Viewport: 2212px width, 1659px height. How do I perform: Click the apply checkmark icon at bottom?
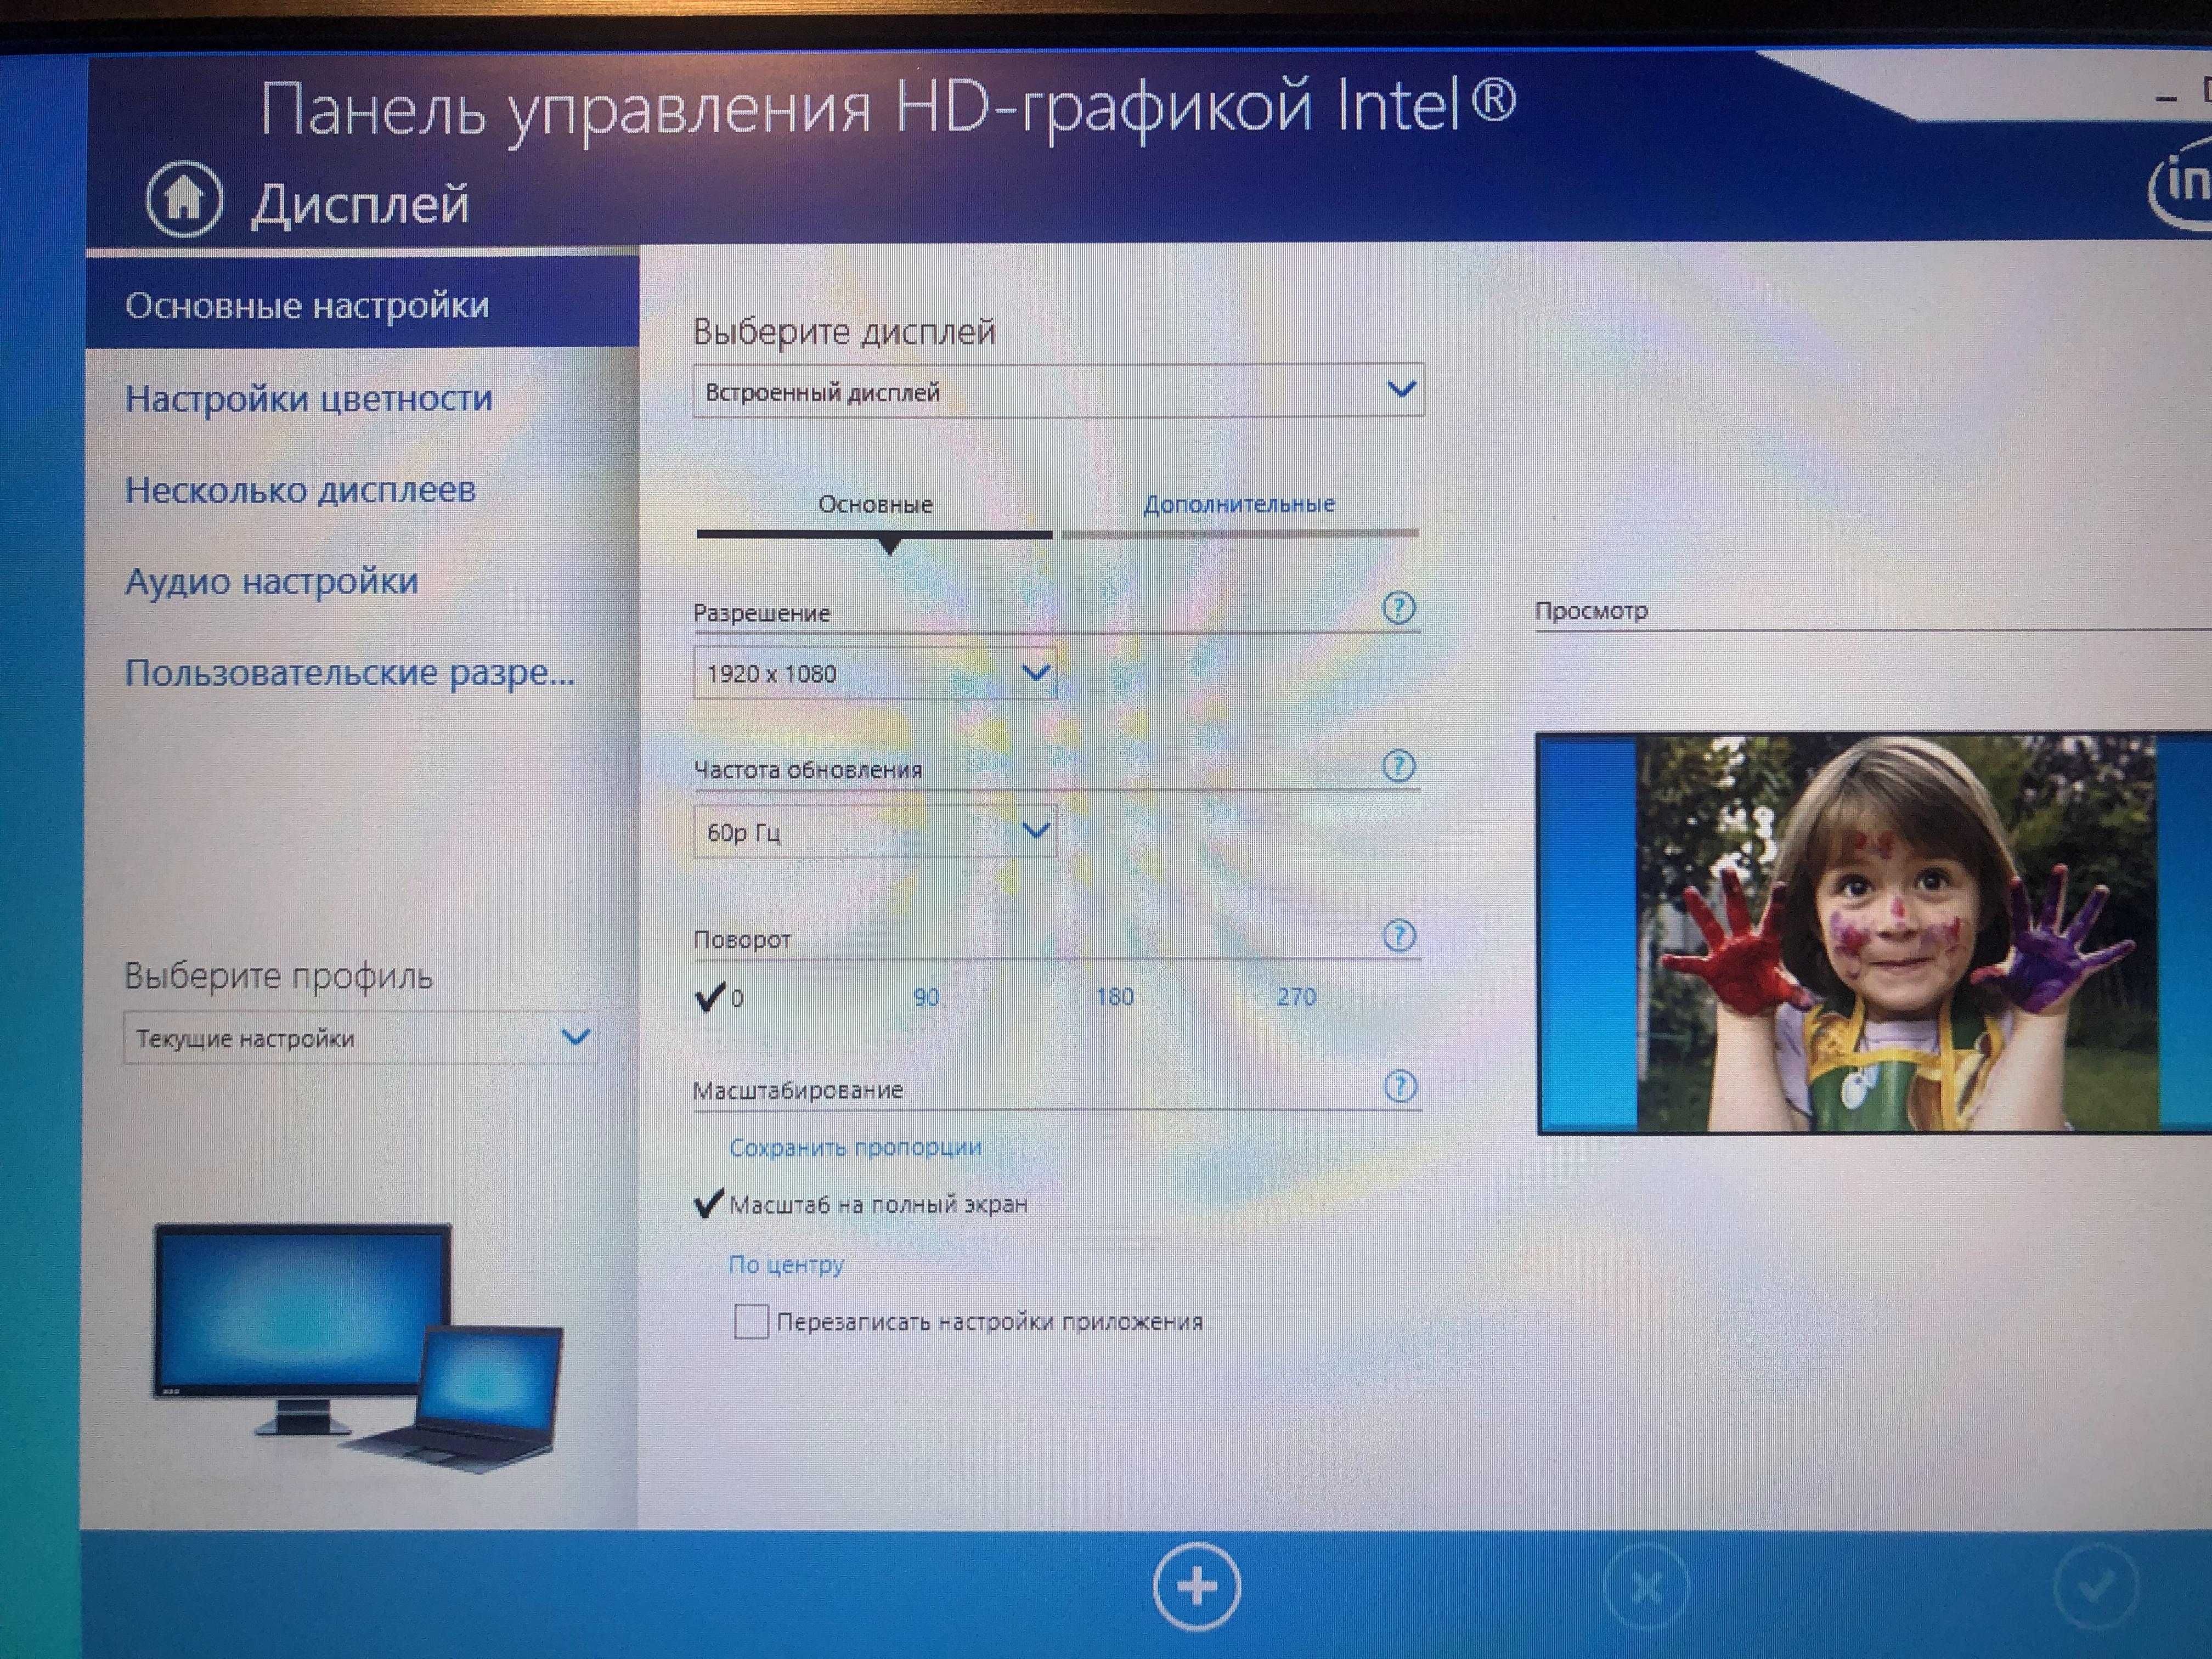pyautogui.click(x=2096, y=1587)
